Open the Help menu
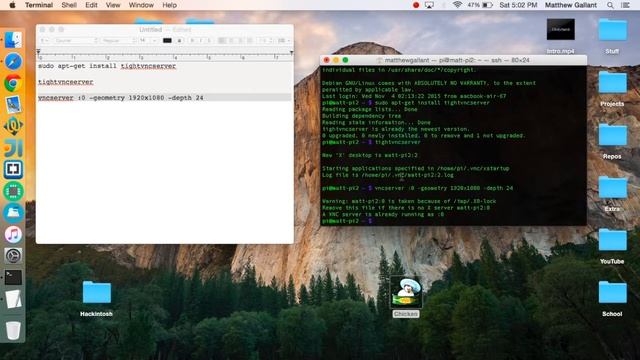The height and width of the screenshot is (360, 640). tap(169, 5)
